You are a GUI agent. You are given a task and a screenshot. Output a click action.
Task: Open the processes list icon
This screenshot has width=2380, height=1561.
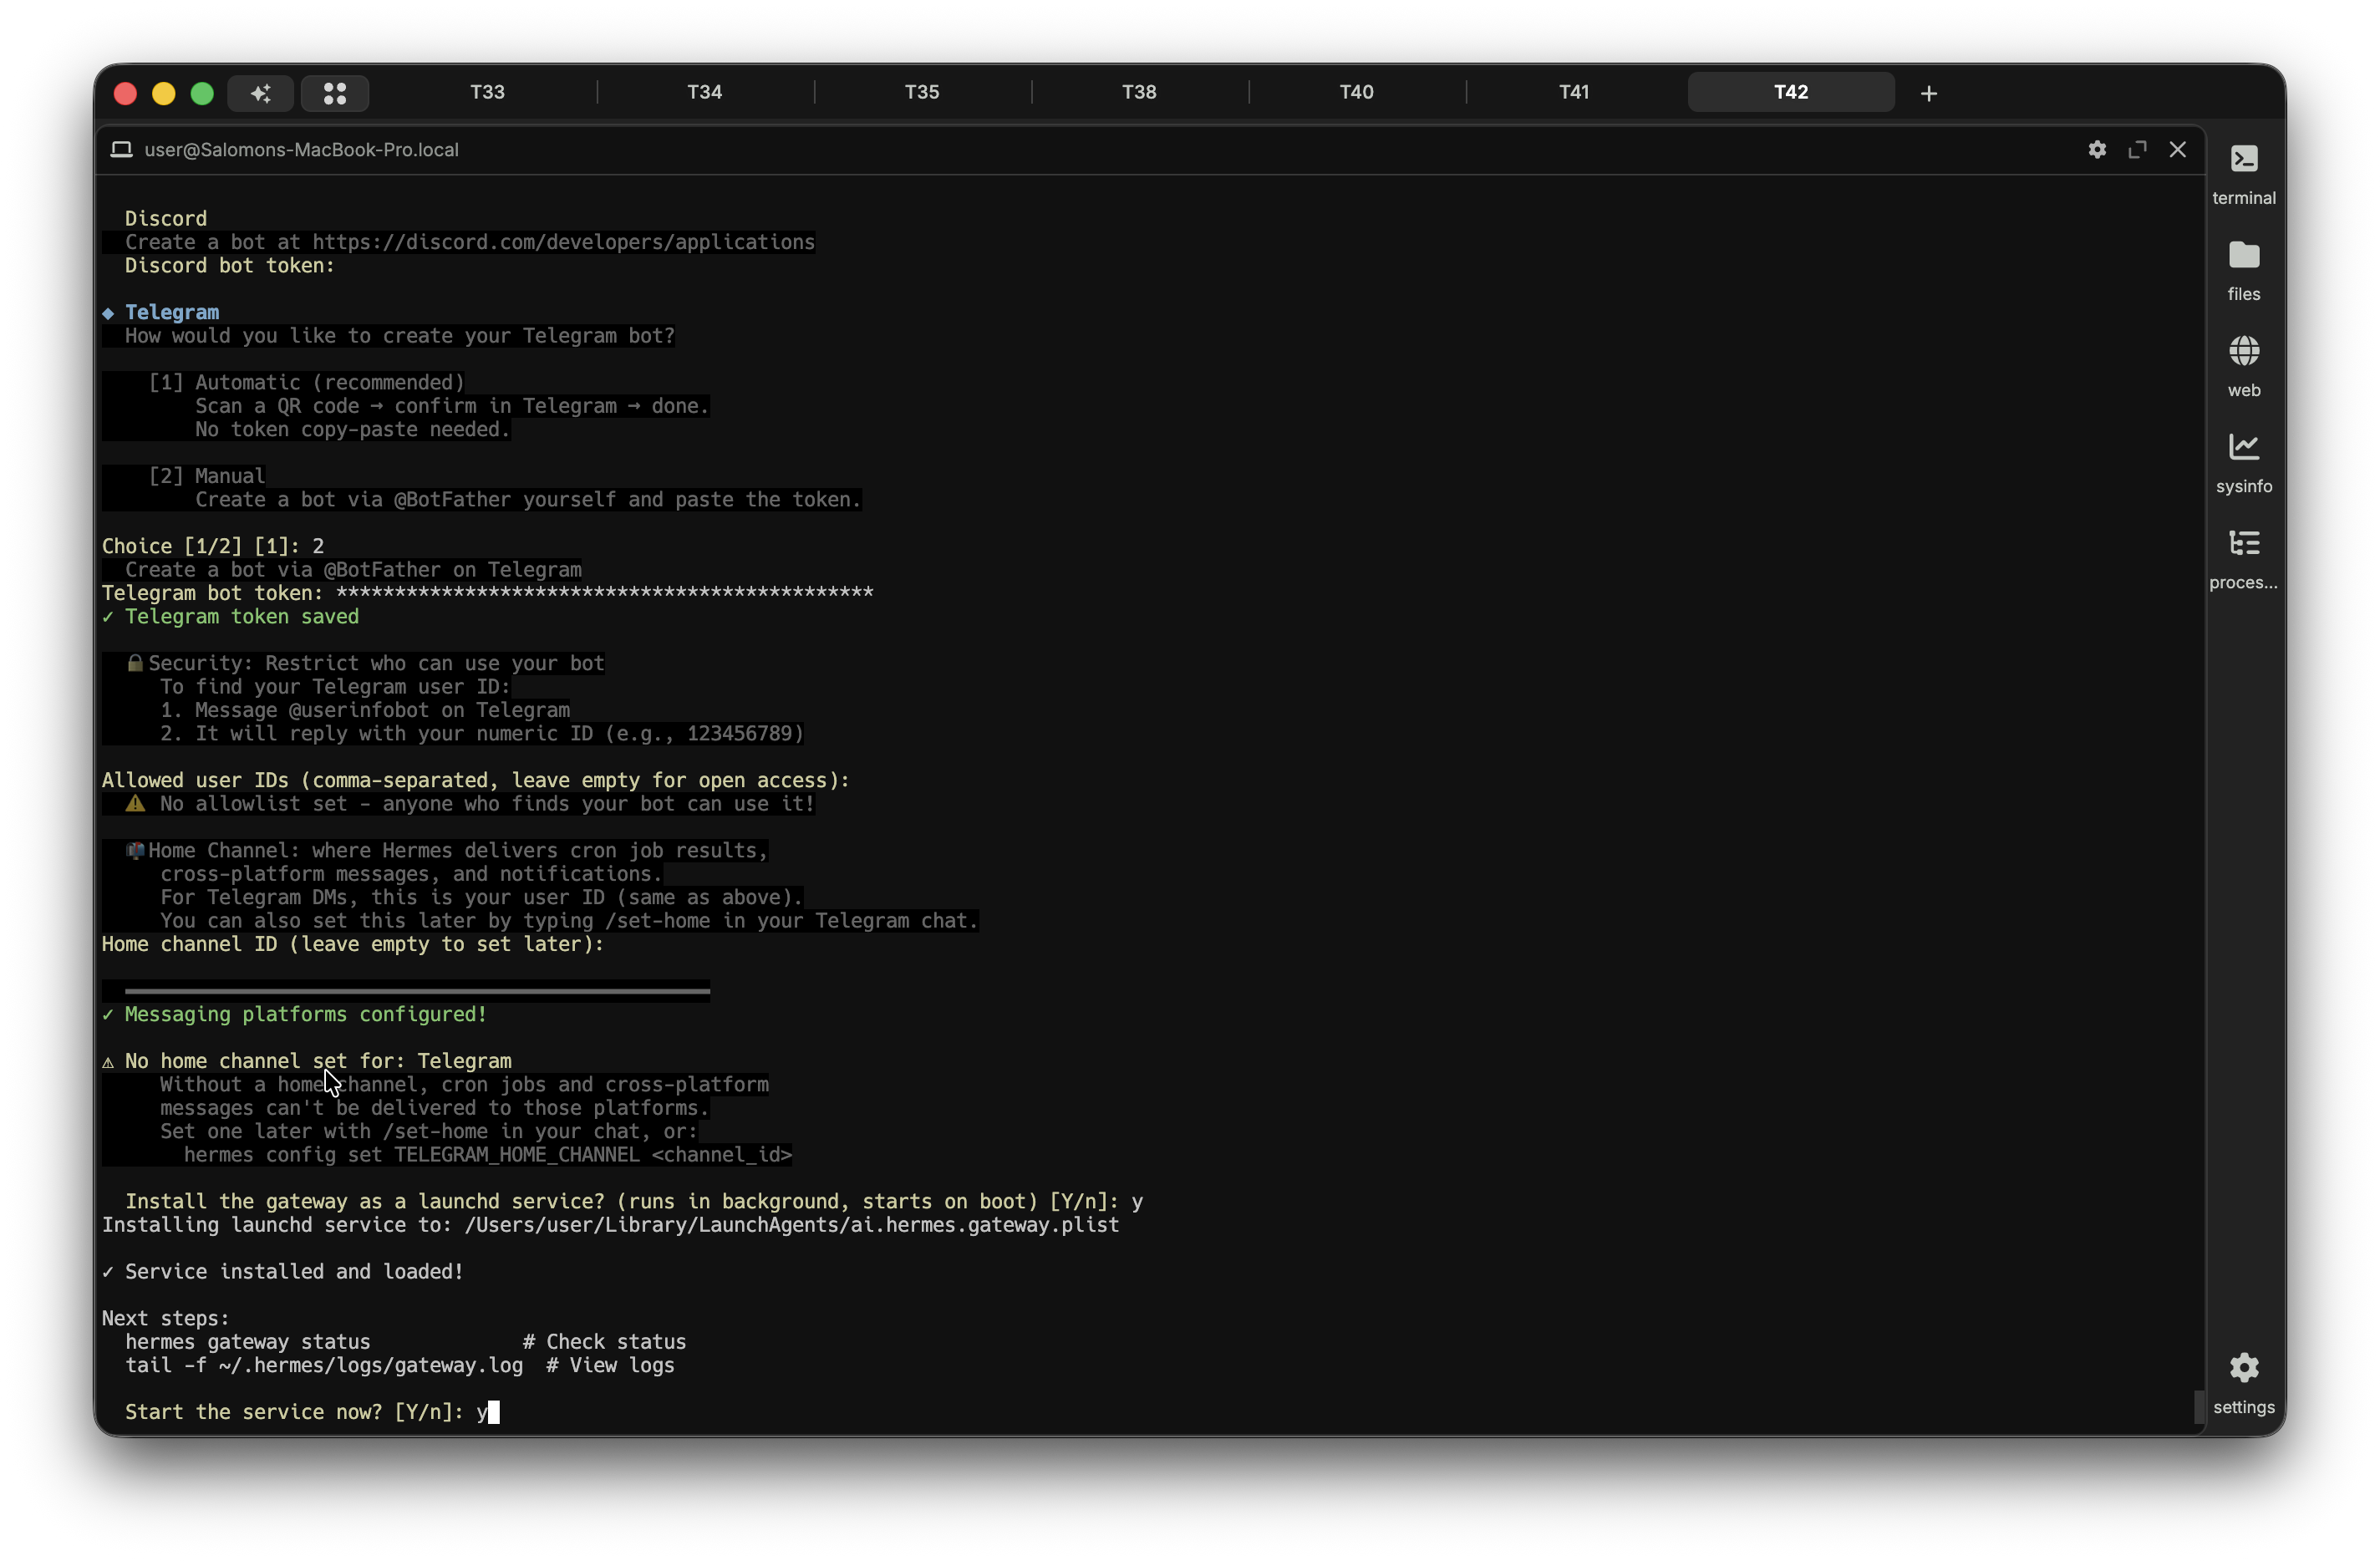[x=2243, y=557]
